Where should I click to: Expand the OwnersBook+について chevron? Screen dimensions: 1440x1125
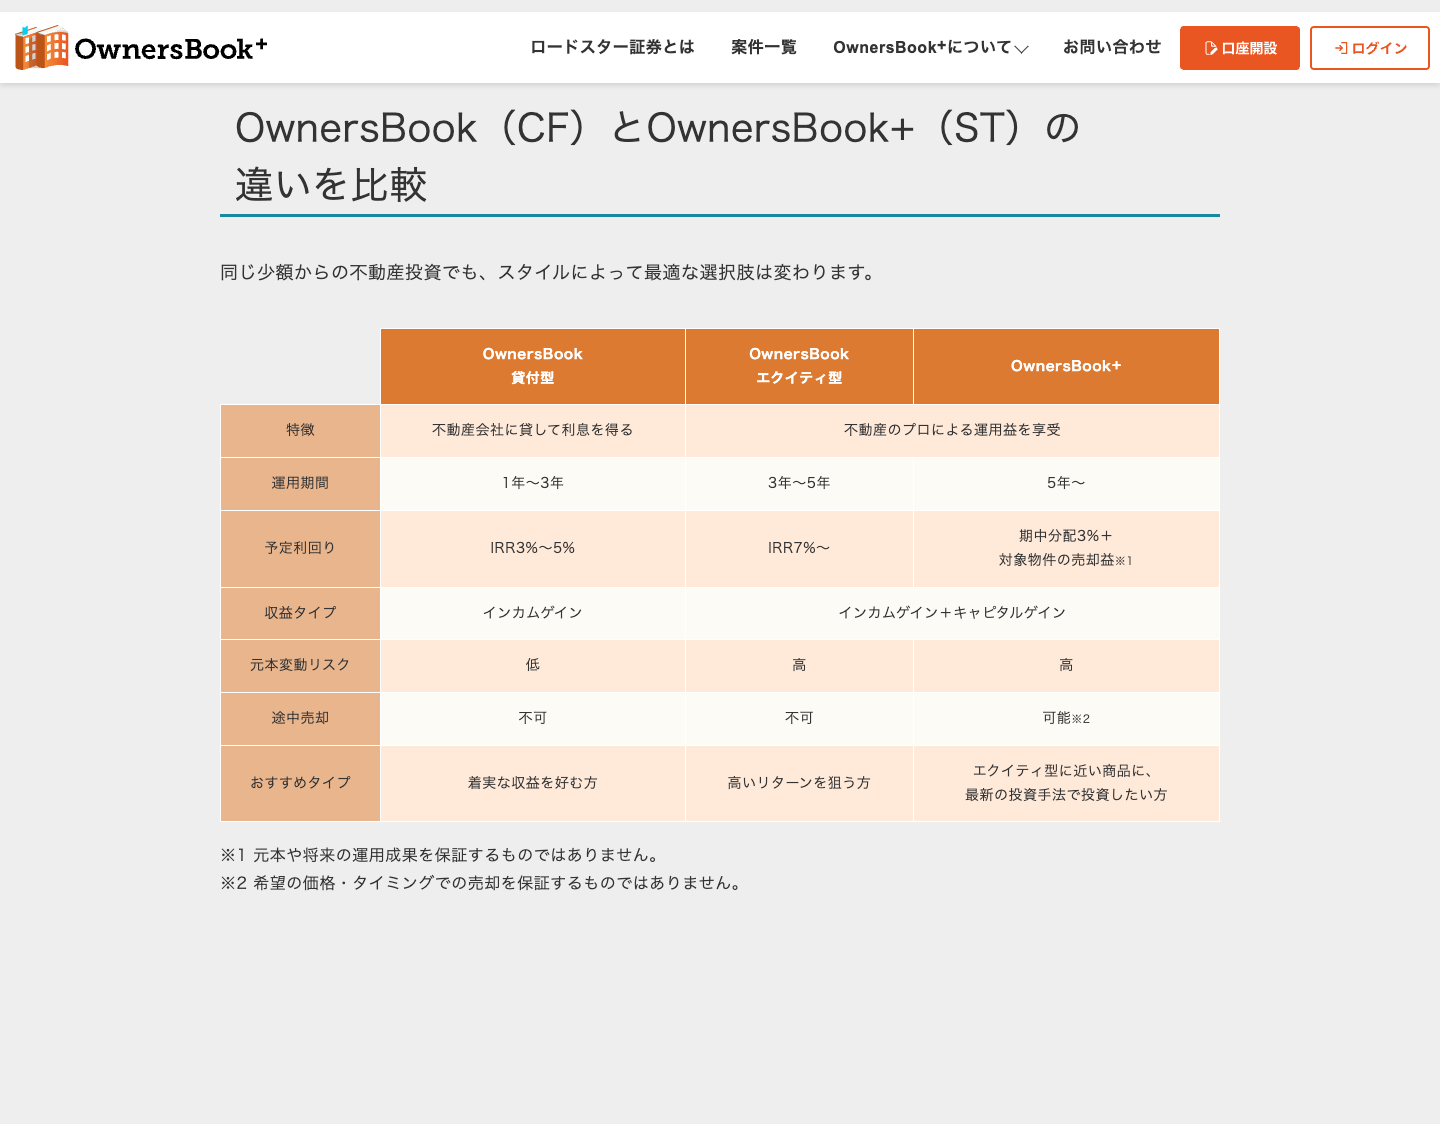pyautogui.click(x=1021, y=49)
